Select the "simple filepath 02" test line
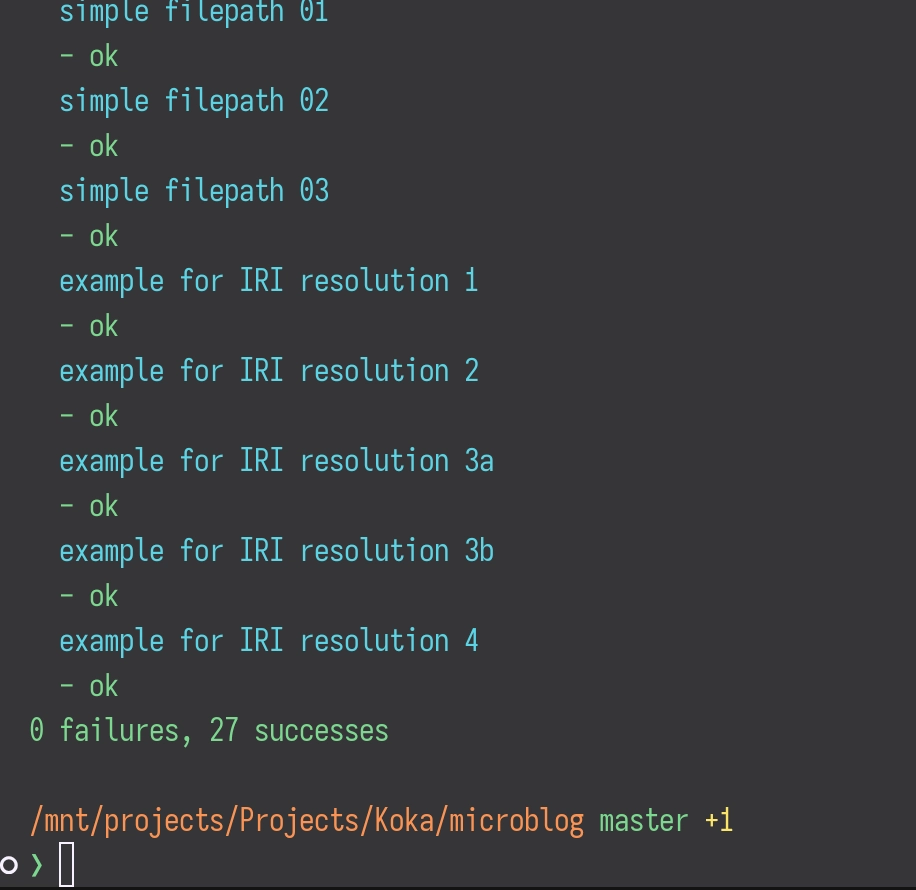This screenshot has height=890, width=916. click(194, 101)
